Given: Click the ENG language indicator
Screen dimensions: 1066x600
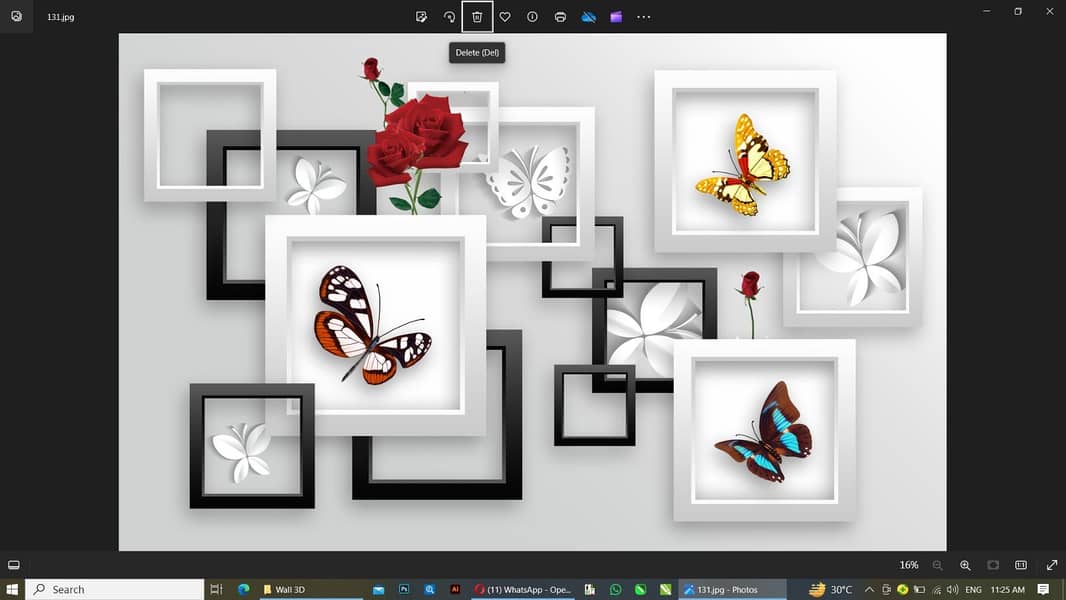Looking at the screenshot, I should (x=974, y=589).
